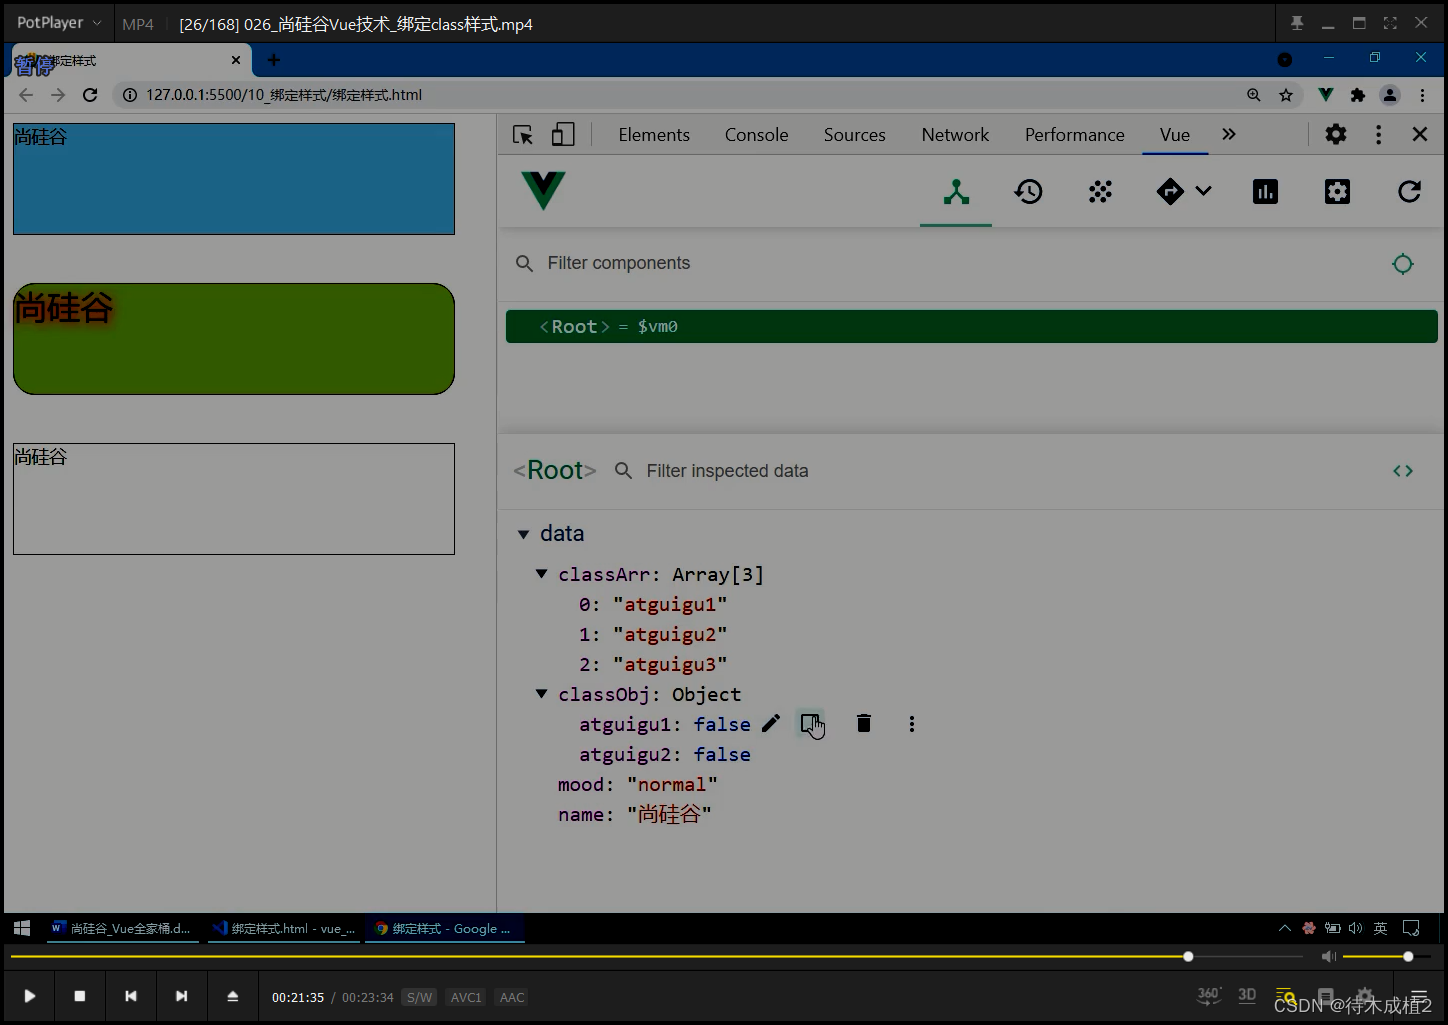Edit atguigu1 value with the pencil icon
Viewport: 1448px width, 1025px height.
(771, 723)
